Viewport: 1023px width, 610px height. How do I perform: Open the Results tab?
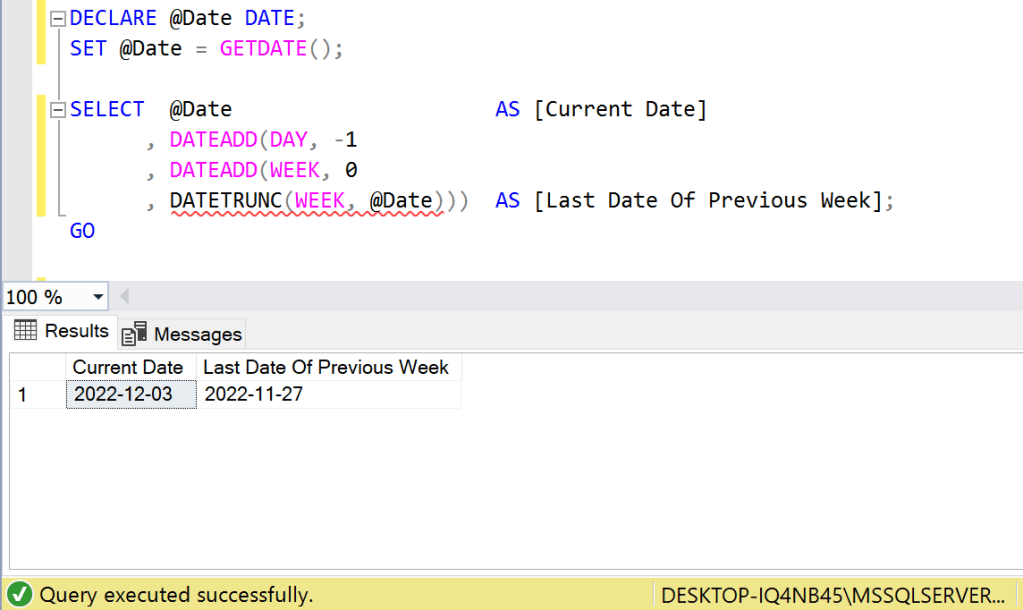tap(76, 331)
